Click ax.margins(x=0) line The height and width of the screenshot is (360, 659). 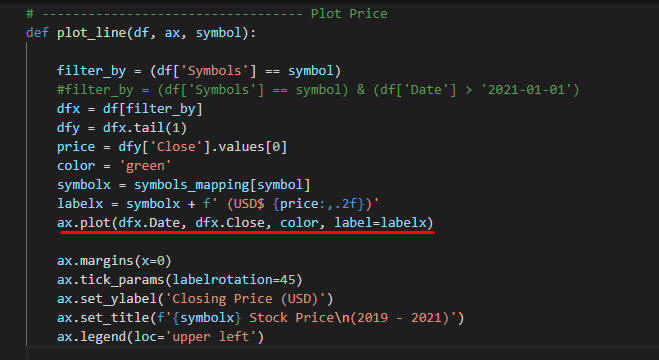tap(114, 261)
